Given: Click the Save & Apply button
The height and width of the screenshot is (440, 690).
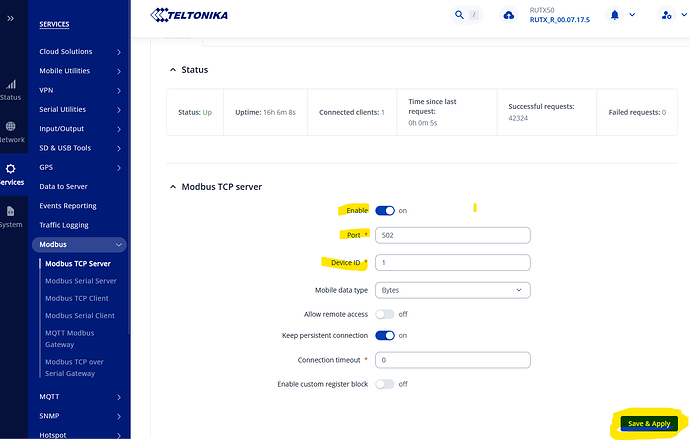Looking at the screenshot, I should pyautogui.click(x=649, y=424).
